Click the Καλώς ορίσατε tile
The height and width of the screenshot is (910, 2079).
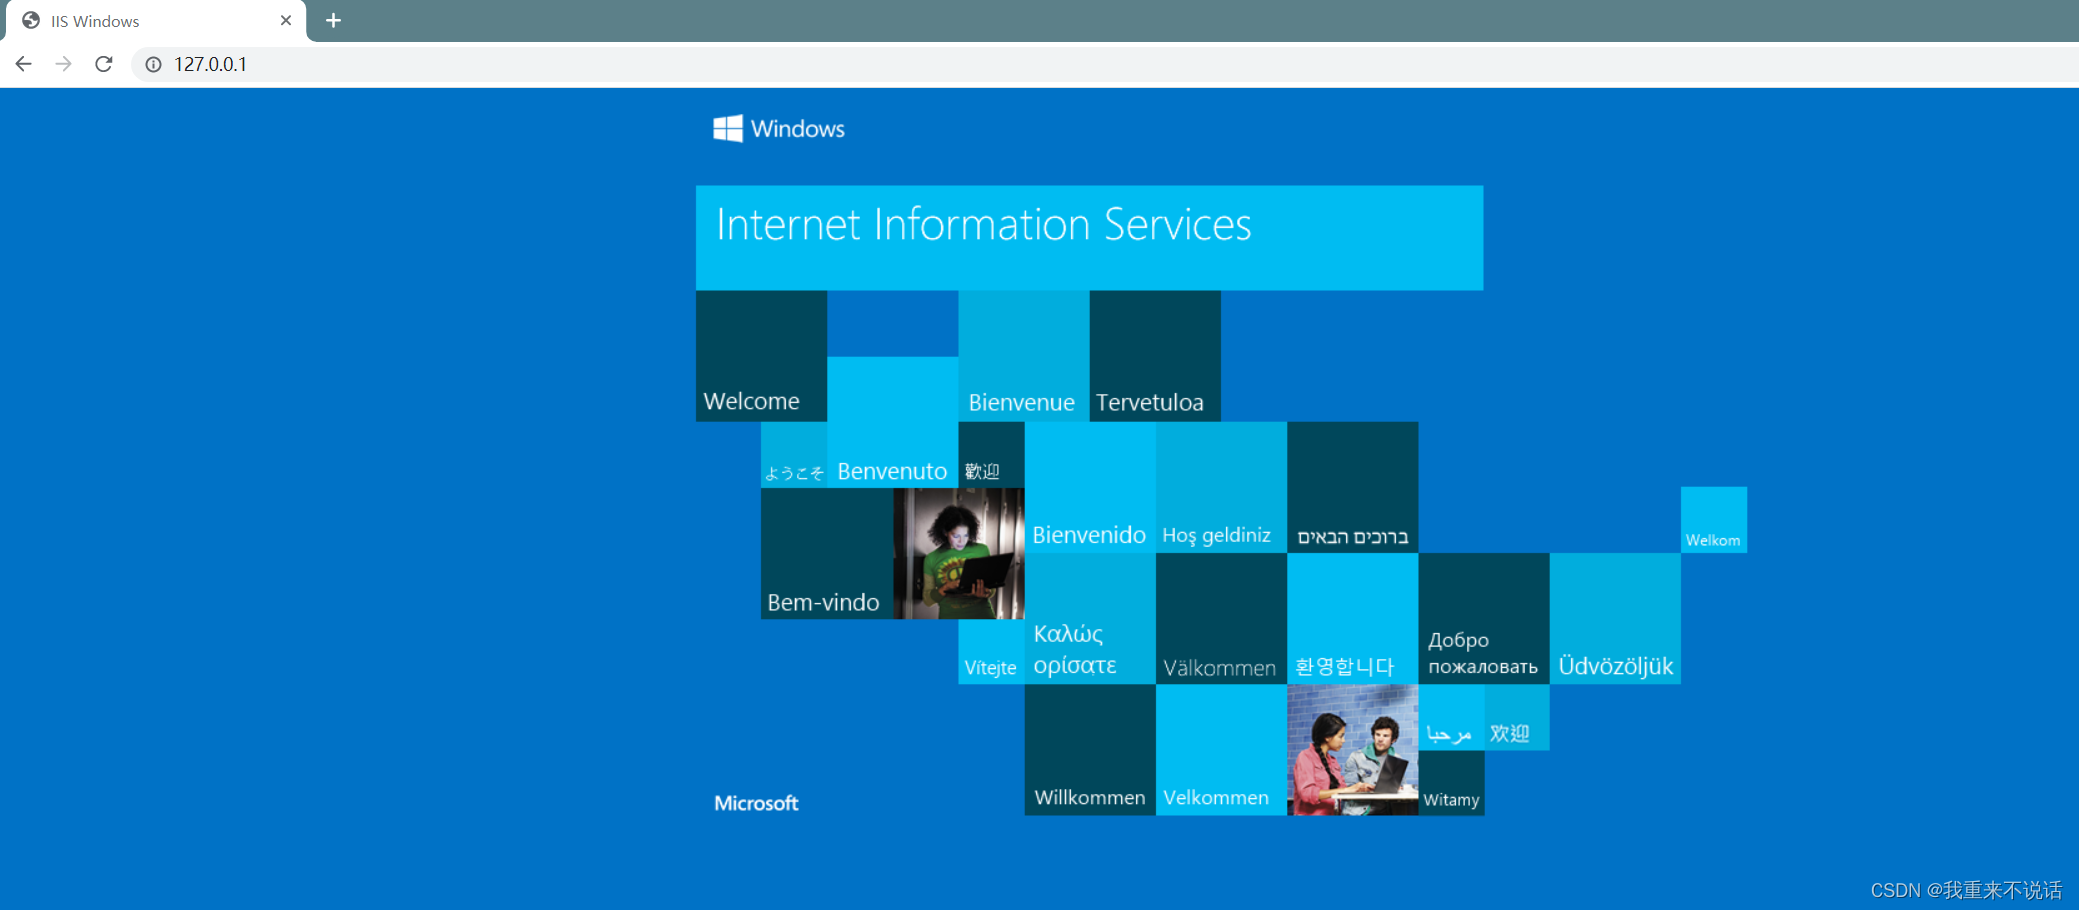tap(1090, 619)
